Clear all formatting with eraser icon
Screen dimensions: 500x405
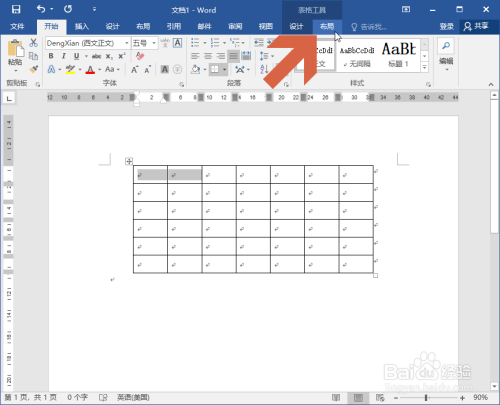[x=140, y=56]
